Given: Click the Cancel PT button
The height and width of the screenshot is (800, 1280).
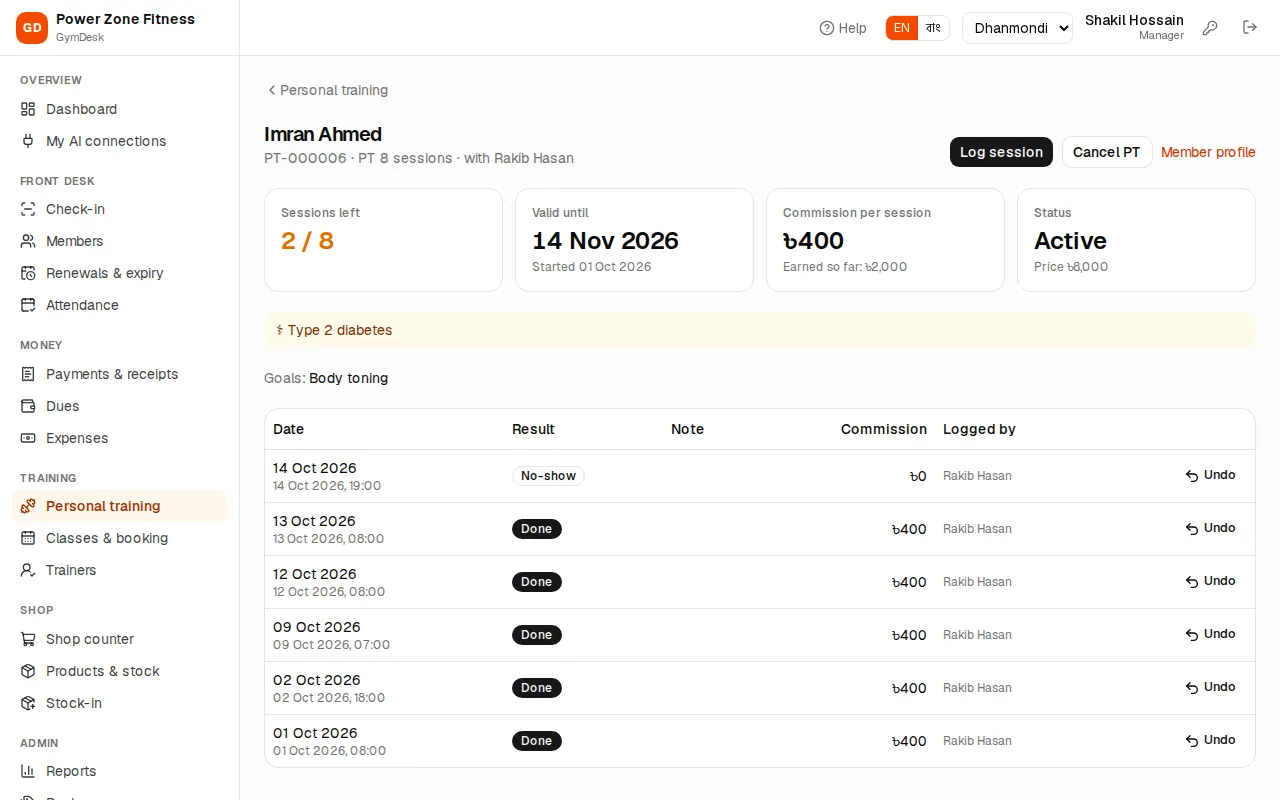Looking at the screenshot, I should [x=1107, y=152].
